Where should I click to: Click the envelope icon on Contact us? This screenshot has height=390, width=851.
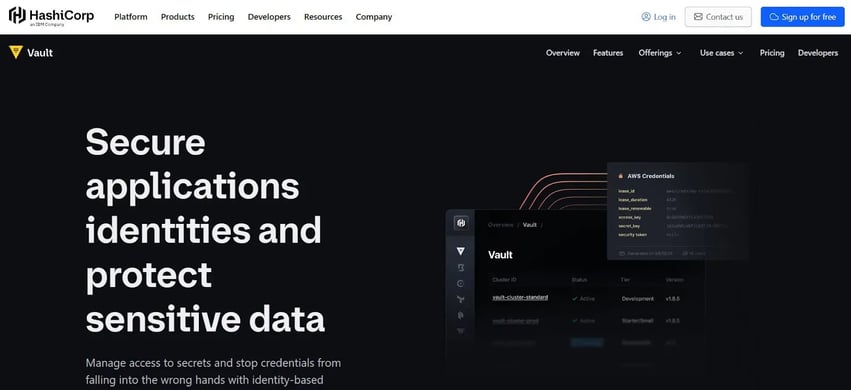click(x=698, y=17)
